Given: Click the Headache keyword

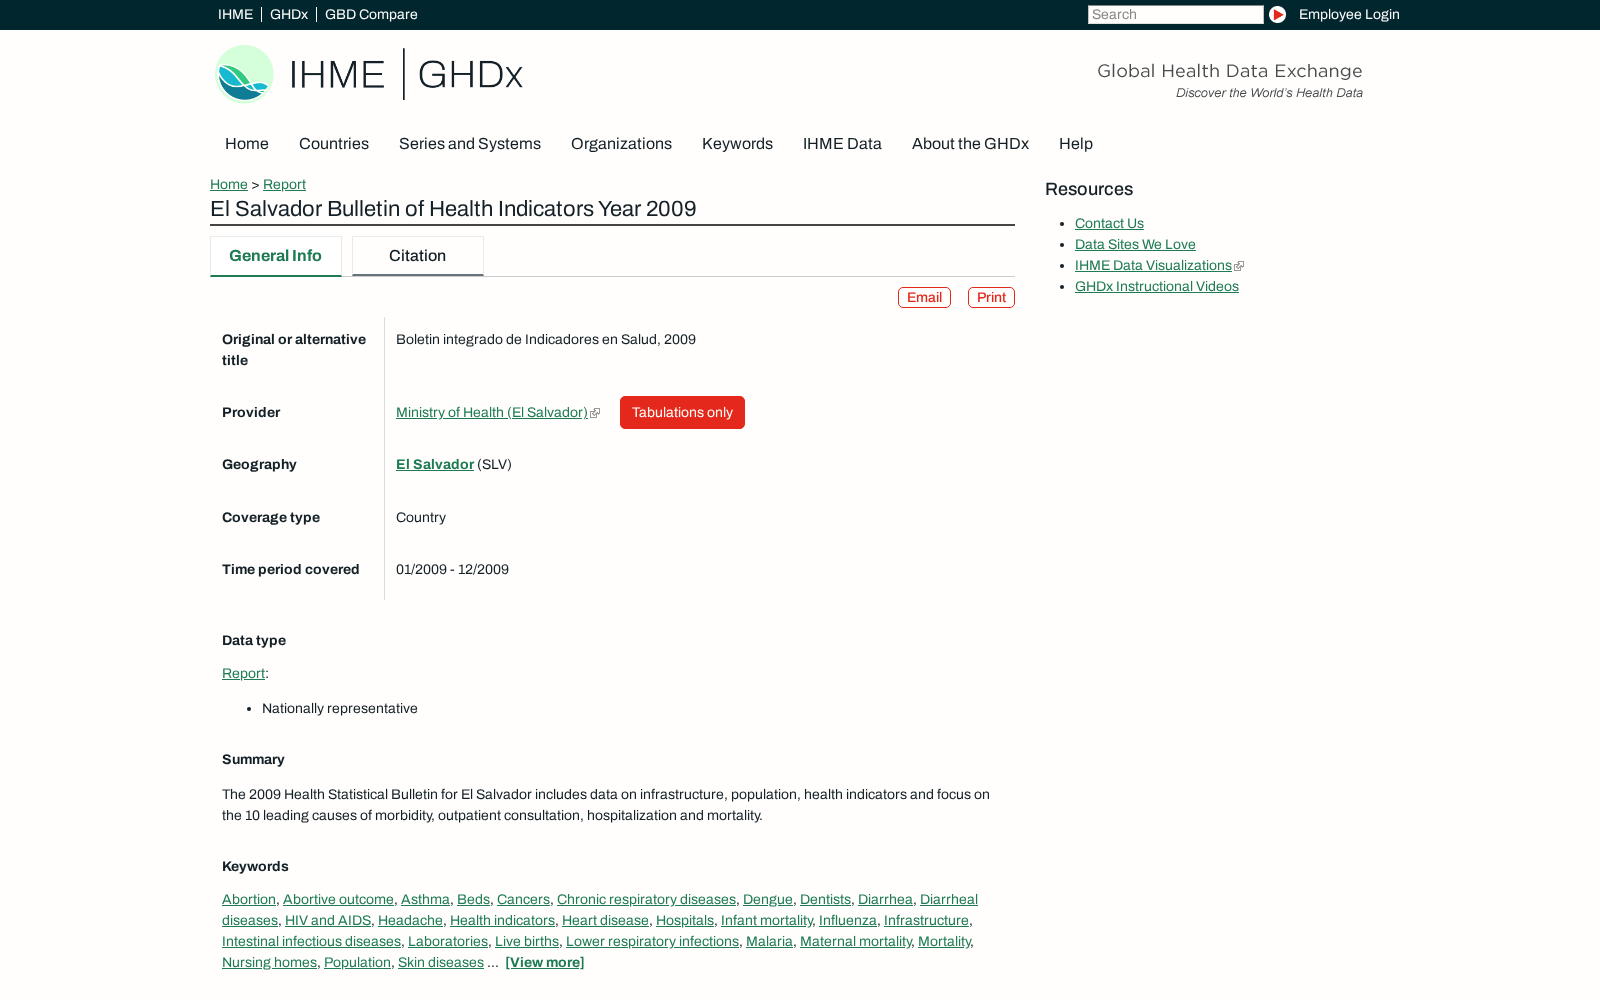Looking at the screenshot, I should [410, 921].
